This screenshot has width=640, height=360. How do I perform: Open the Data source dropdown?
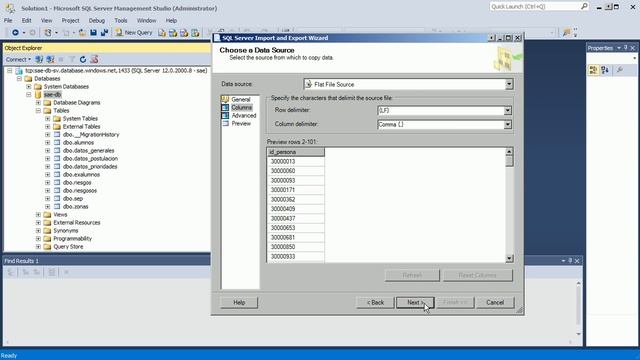pyautogui.click(x=509, y=84)
